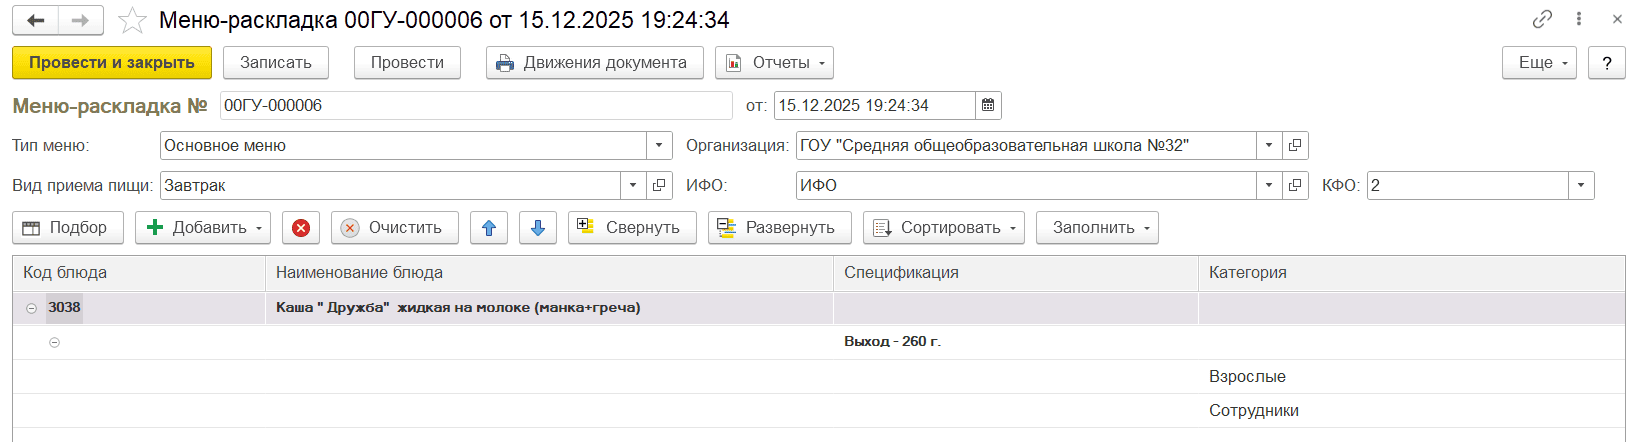Screen dimensions: 1643x442
Task: Open the 'Еще' menu
Action: tap(1538, 62)
